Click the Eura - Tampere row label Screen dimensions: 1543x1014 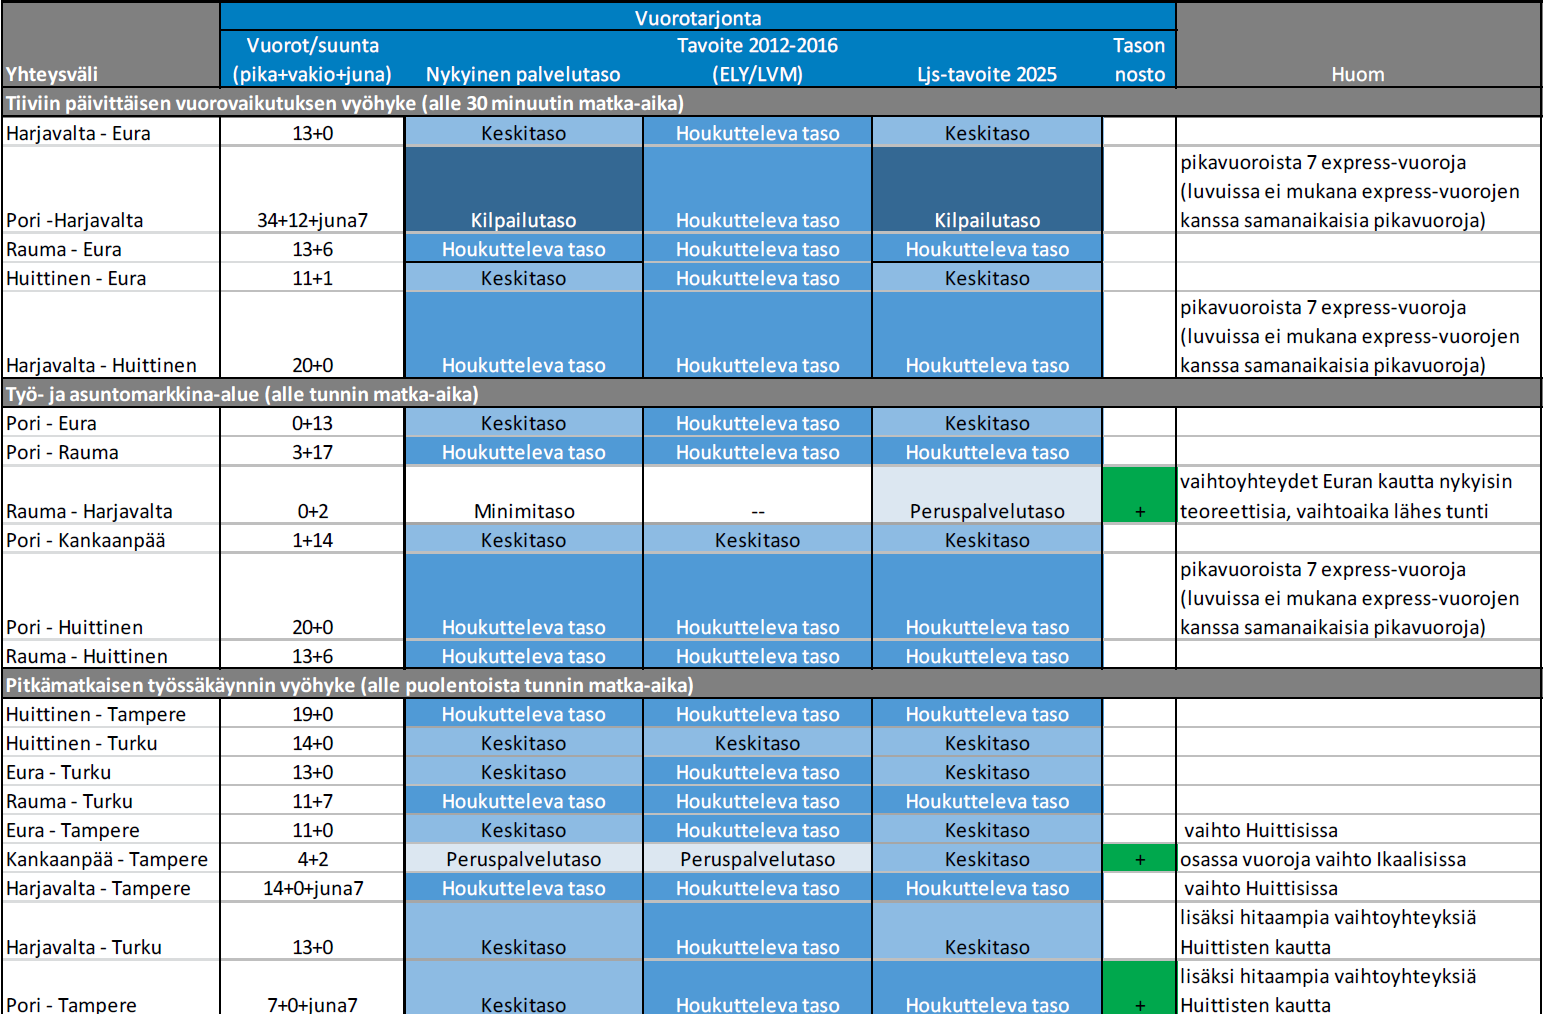73,830
